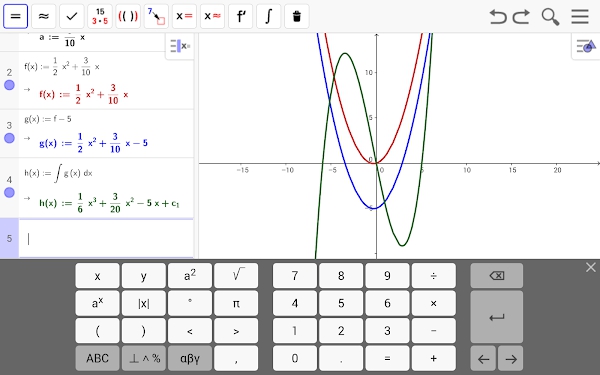
Task: Open the hamburger main menu
Action: pos(580,16)
